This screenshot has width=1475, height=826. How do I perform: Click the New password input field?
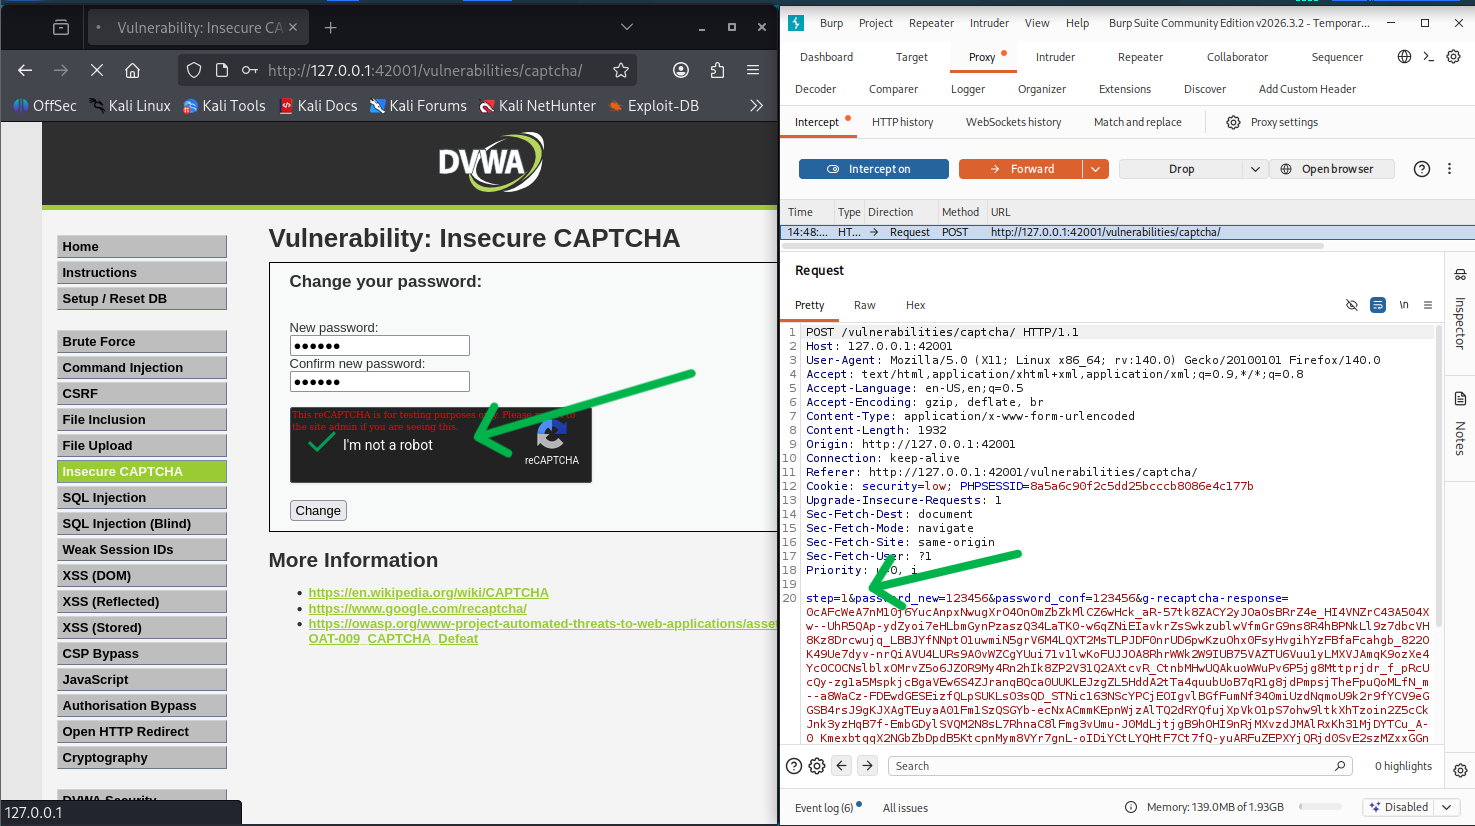click(x=379, y=346)
